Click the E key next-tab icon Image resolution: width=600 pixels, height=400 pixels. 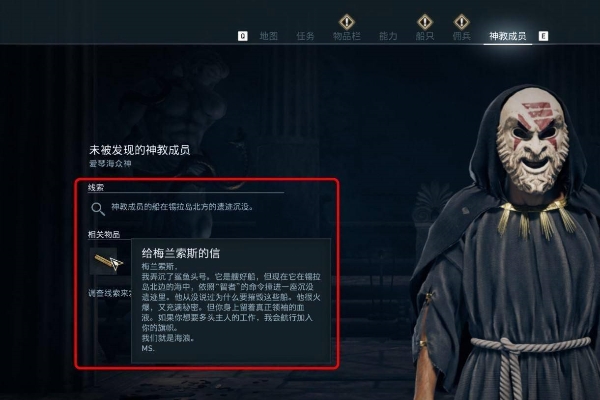point(543,36)
